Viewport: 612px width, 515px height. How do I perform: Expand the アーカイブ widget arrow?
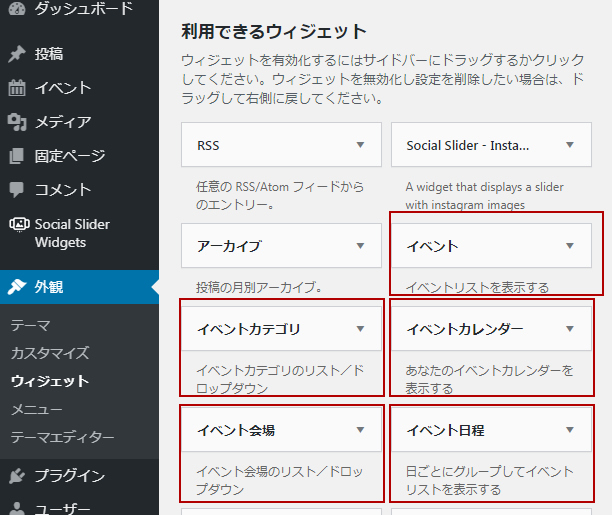360,245
